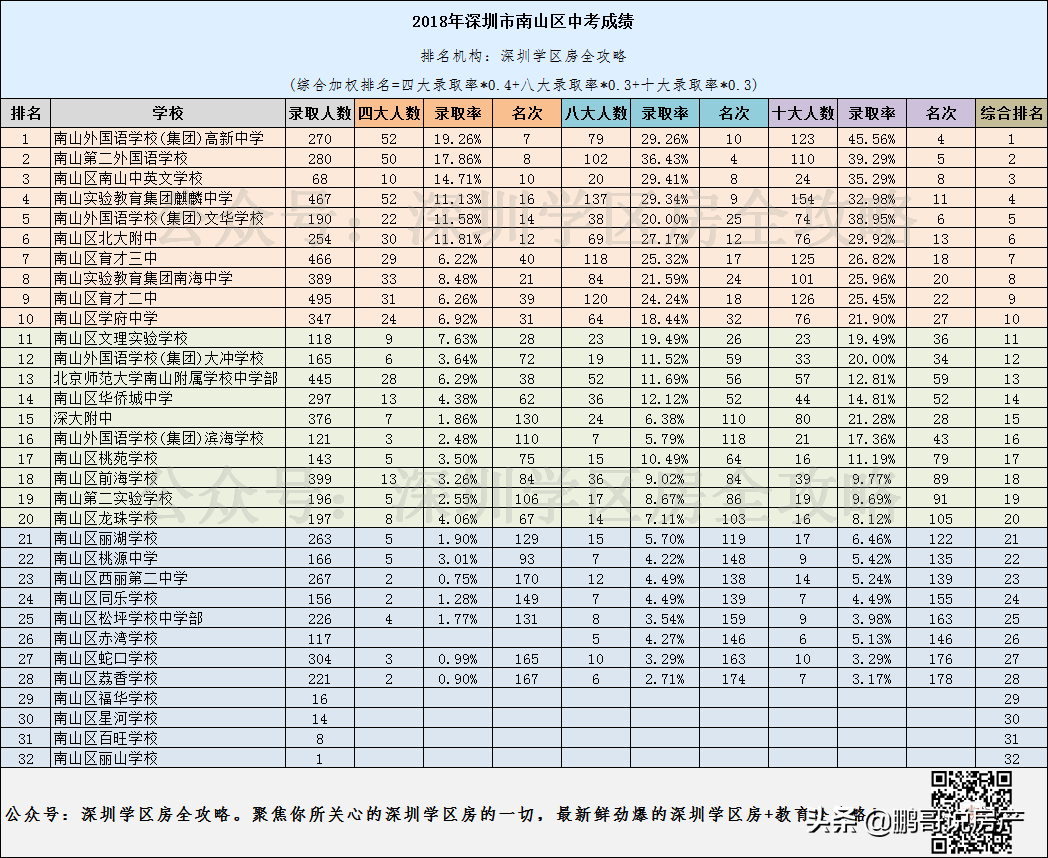Select 南山区赤湾学校 cell
Screen dimensions: 1048x858
[x=168, y=639]
